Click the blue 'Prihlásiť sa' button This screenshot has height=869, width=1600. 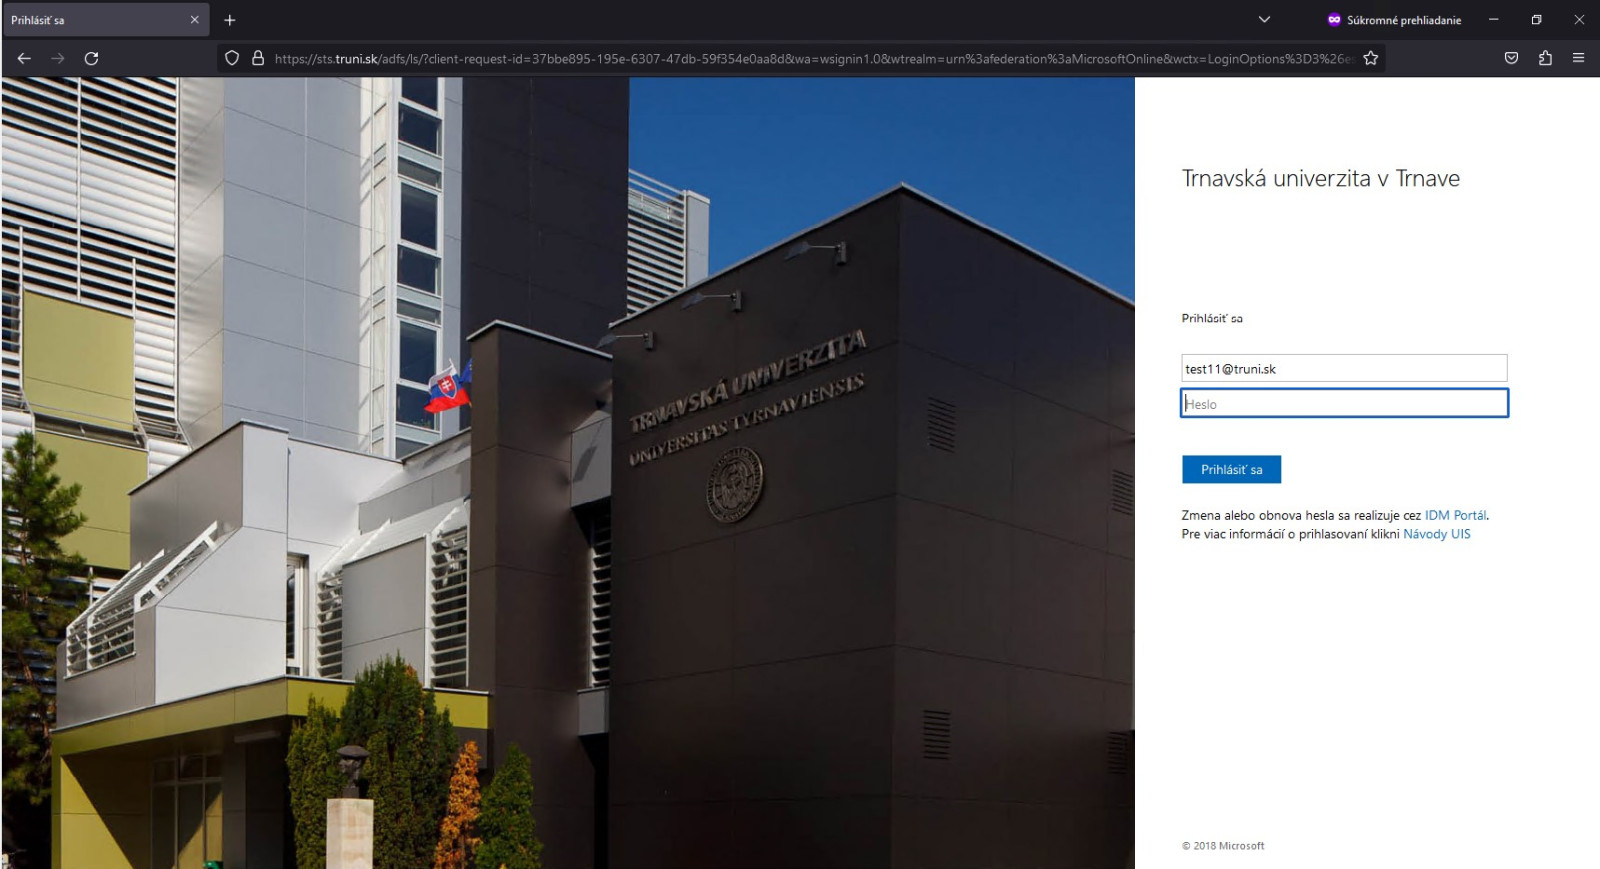(1231, 469)
